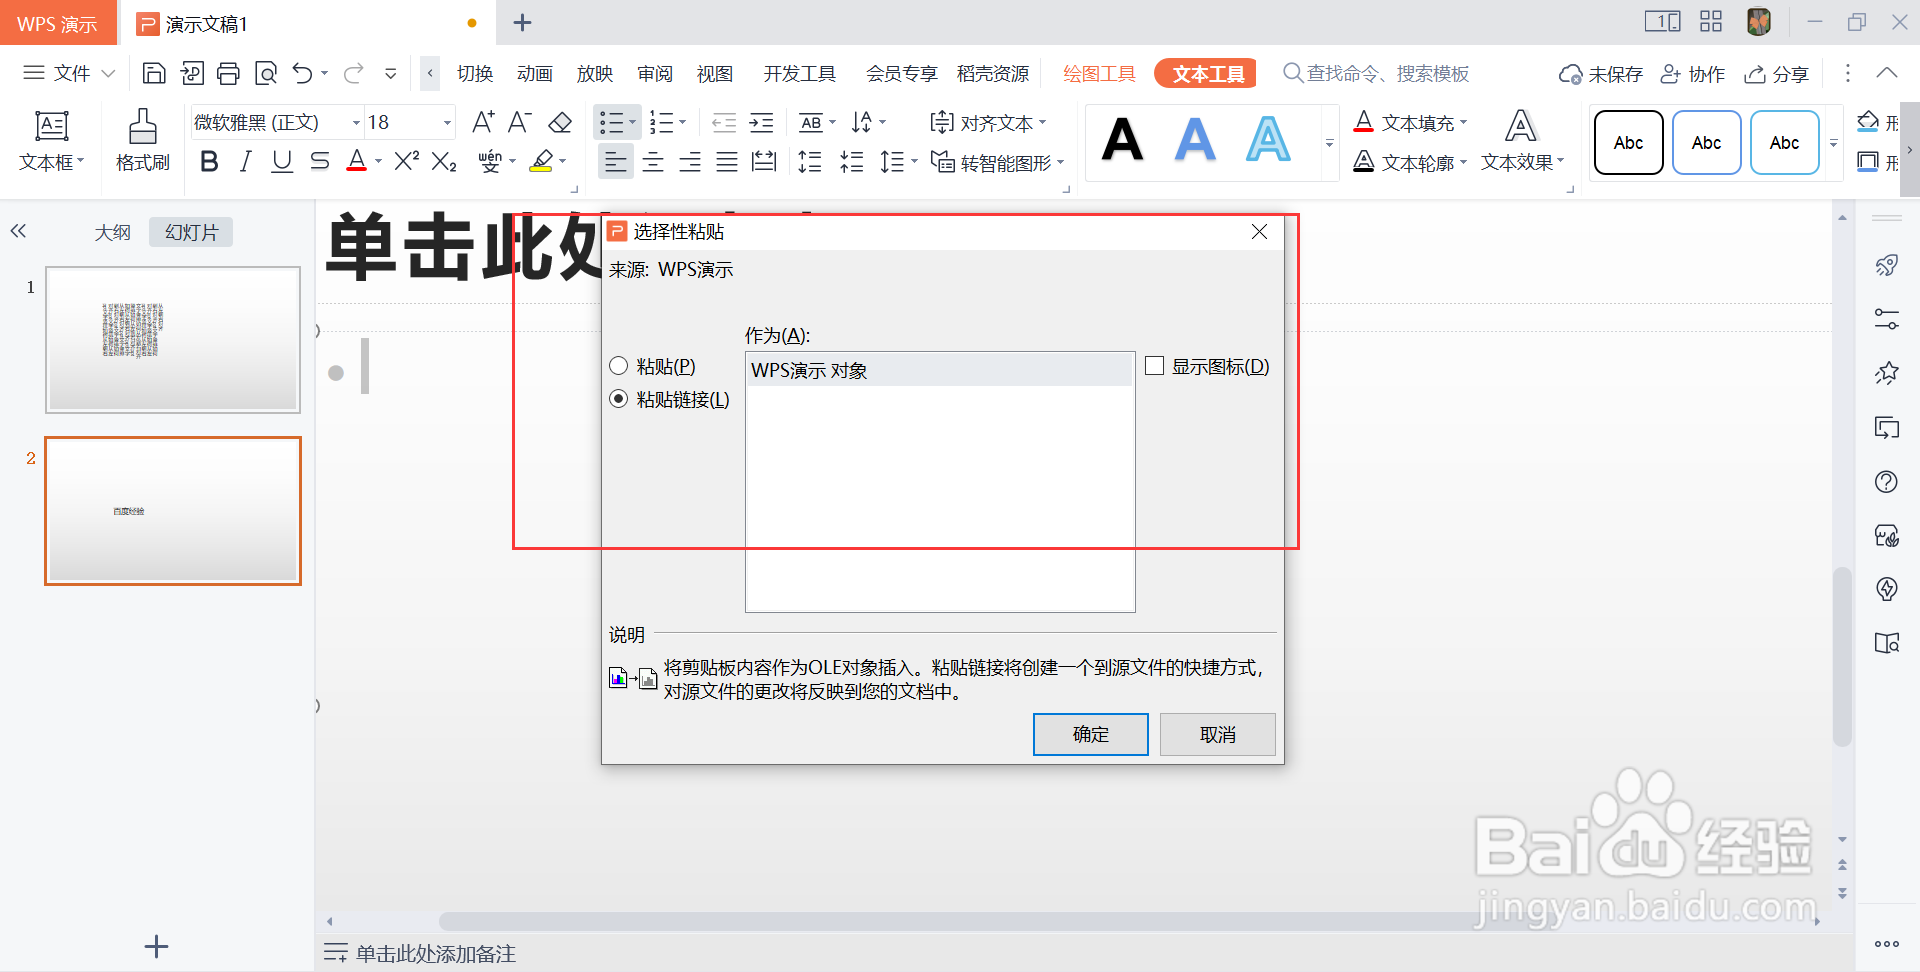Open the 放映 ribbon tab
Screen dimensions: 1920x972
[x=595, y=73]
